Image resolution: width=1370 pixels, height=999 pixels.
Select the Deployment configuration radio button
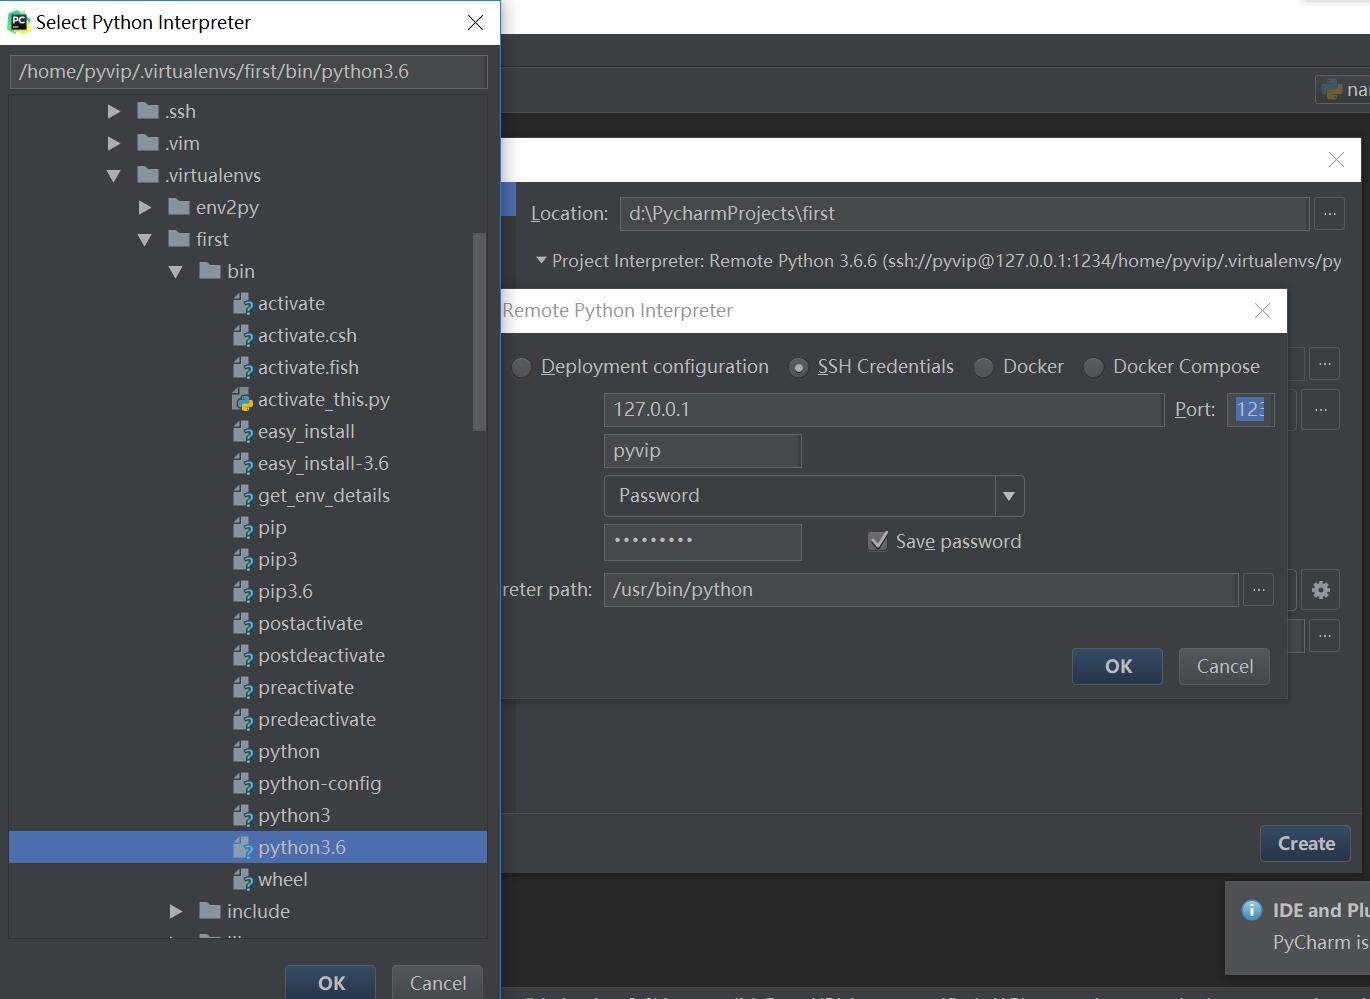pyautogui.click(x=521, y=367)
